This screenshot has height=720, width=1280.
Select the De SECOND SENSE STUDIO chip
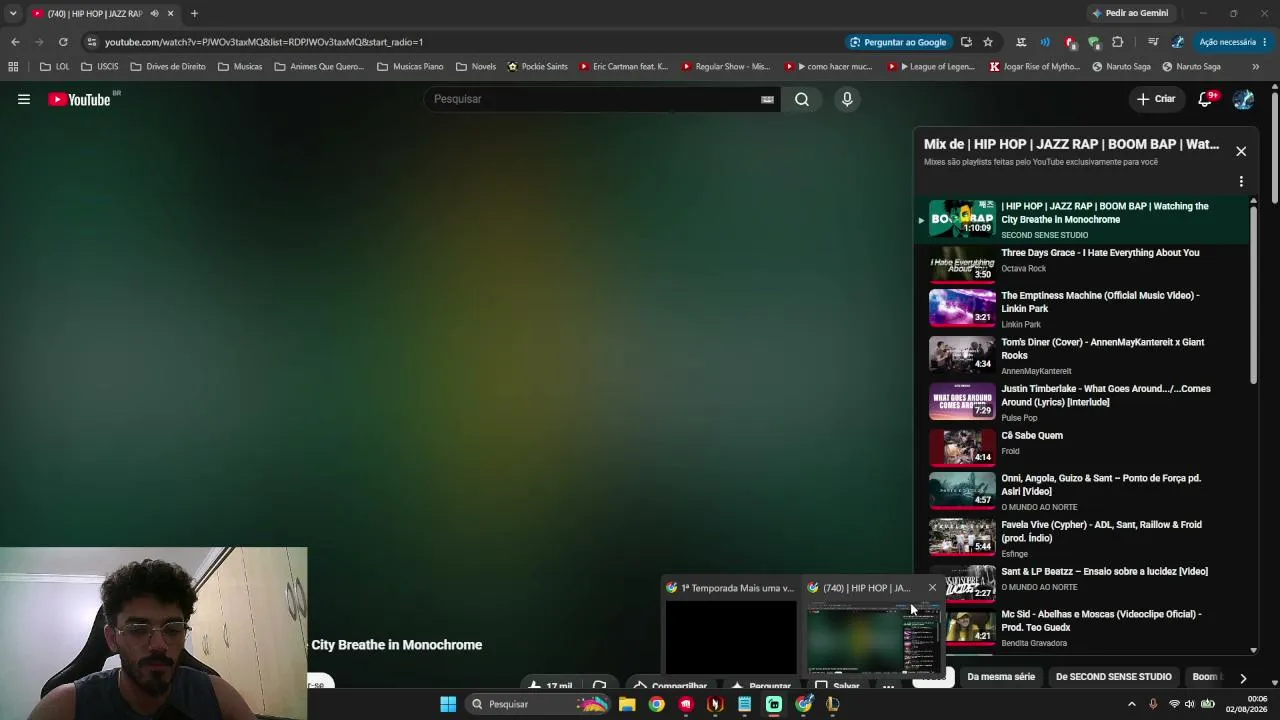1113,677
